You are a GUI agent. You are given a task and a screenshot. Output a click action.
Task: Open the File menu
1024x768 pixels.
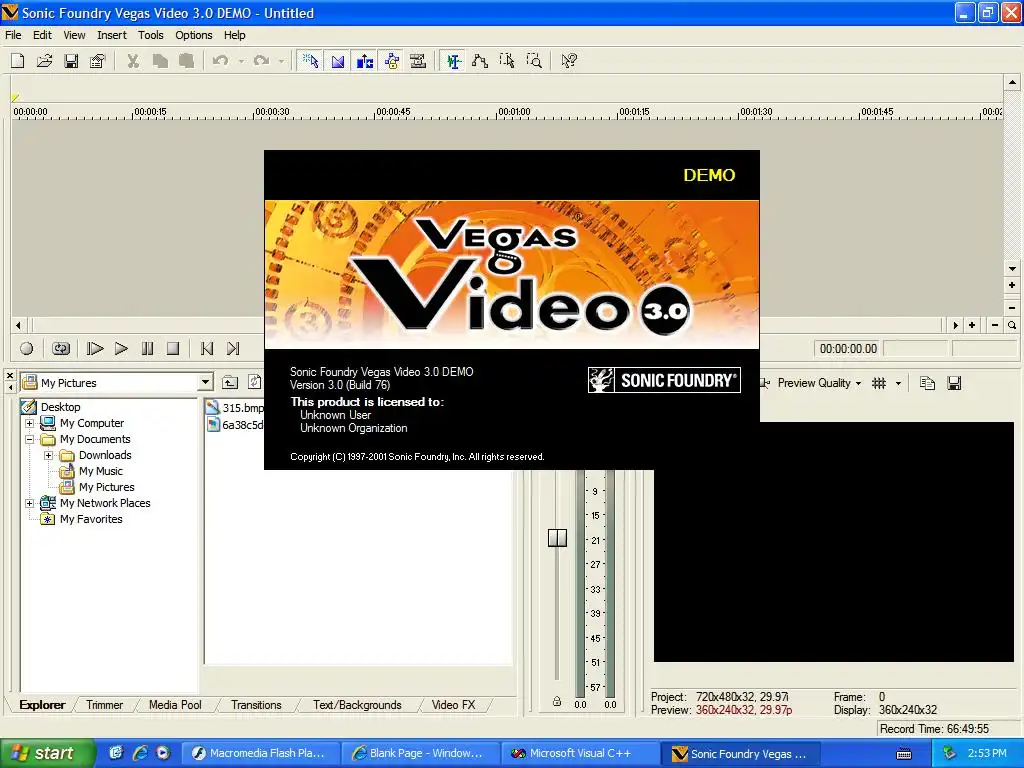(13, 35)
